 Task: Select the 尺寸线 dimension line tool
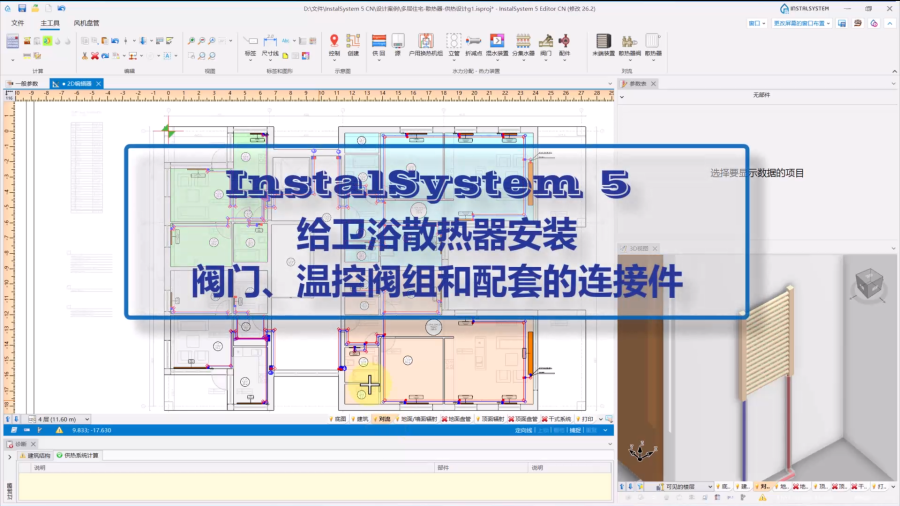(x=270, y=45)
